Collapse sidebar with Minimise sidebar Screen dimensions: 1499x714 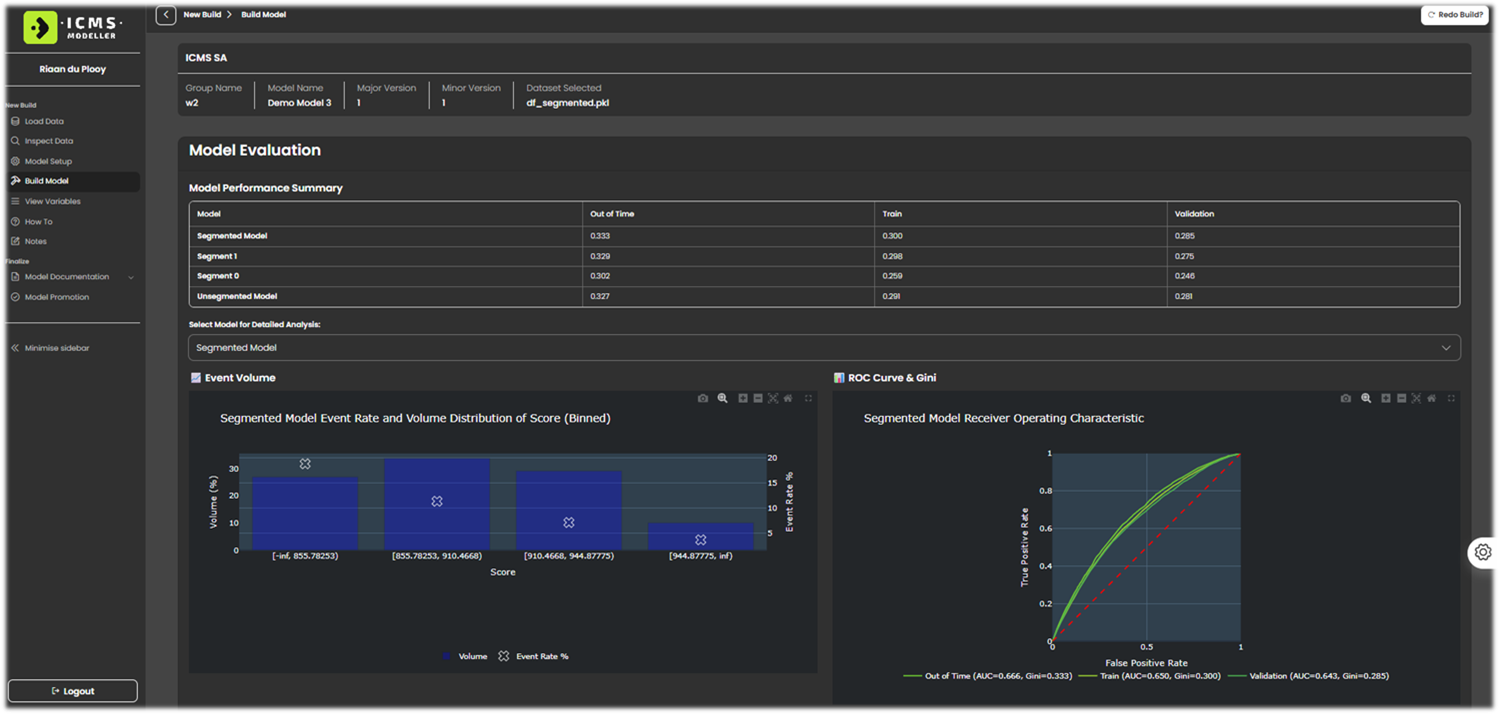click(x=57, y=348)
